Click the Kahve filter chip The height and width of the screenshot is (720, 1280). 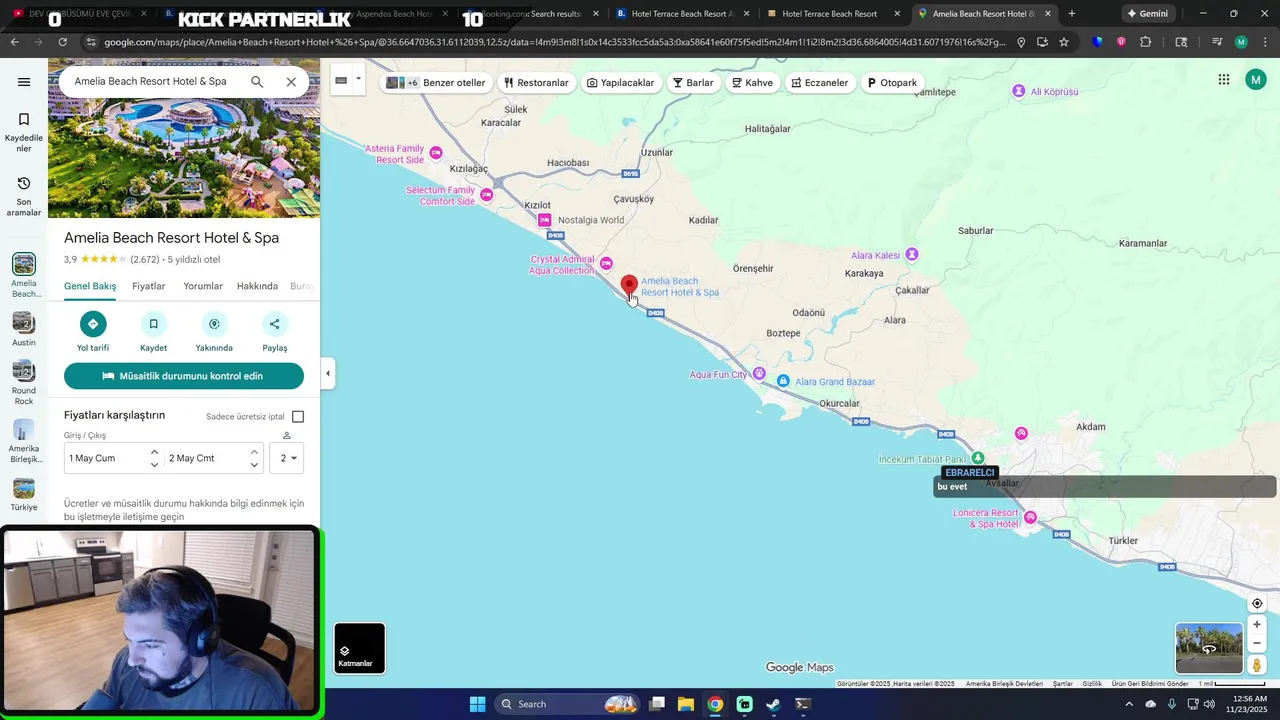[x=752, y=83]
